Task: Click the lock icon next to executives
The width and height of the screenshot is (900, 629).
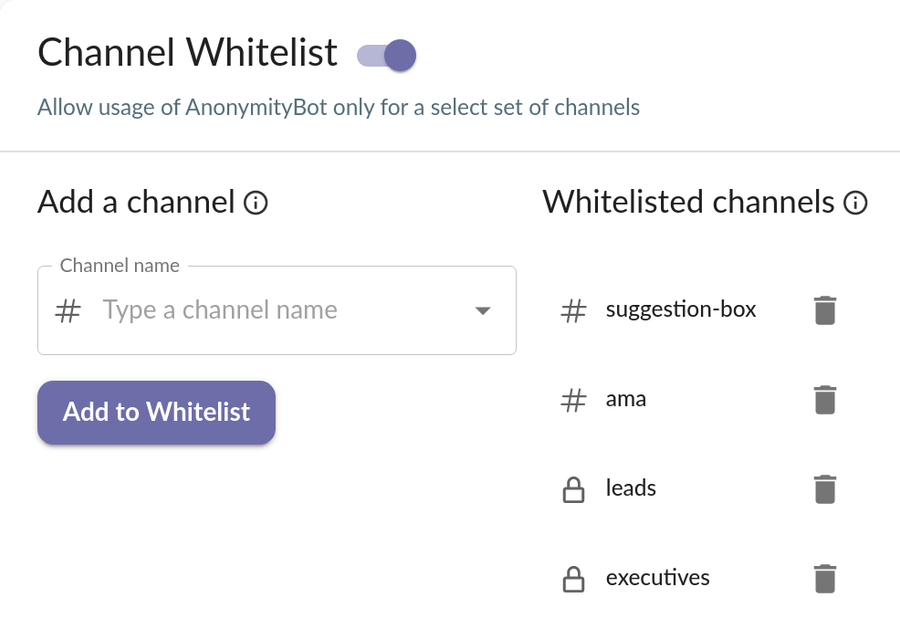Action: [574, 578]
